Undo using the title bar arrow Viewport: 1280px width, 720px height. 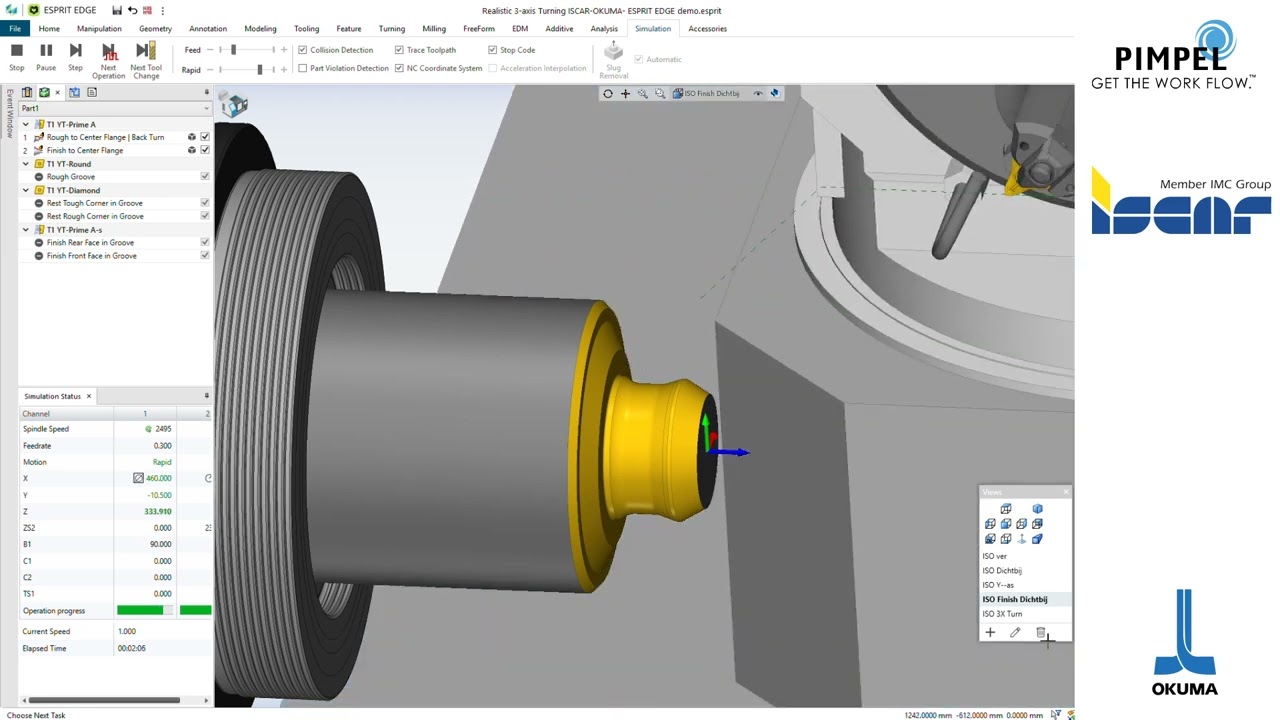pyautogui.click(x=132, y=10)
